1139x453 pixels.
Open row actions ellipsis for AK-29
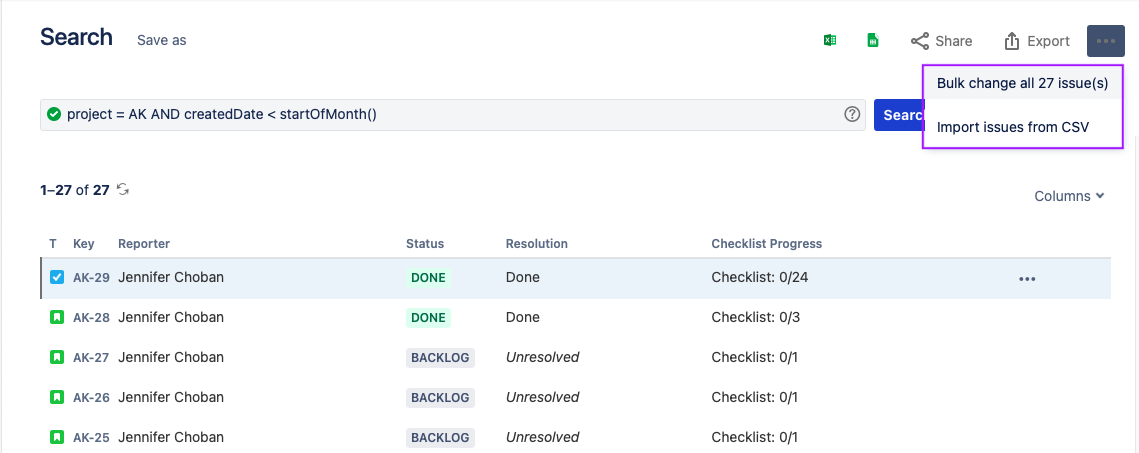click(x=1027, y=278)
